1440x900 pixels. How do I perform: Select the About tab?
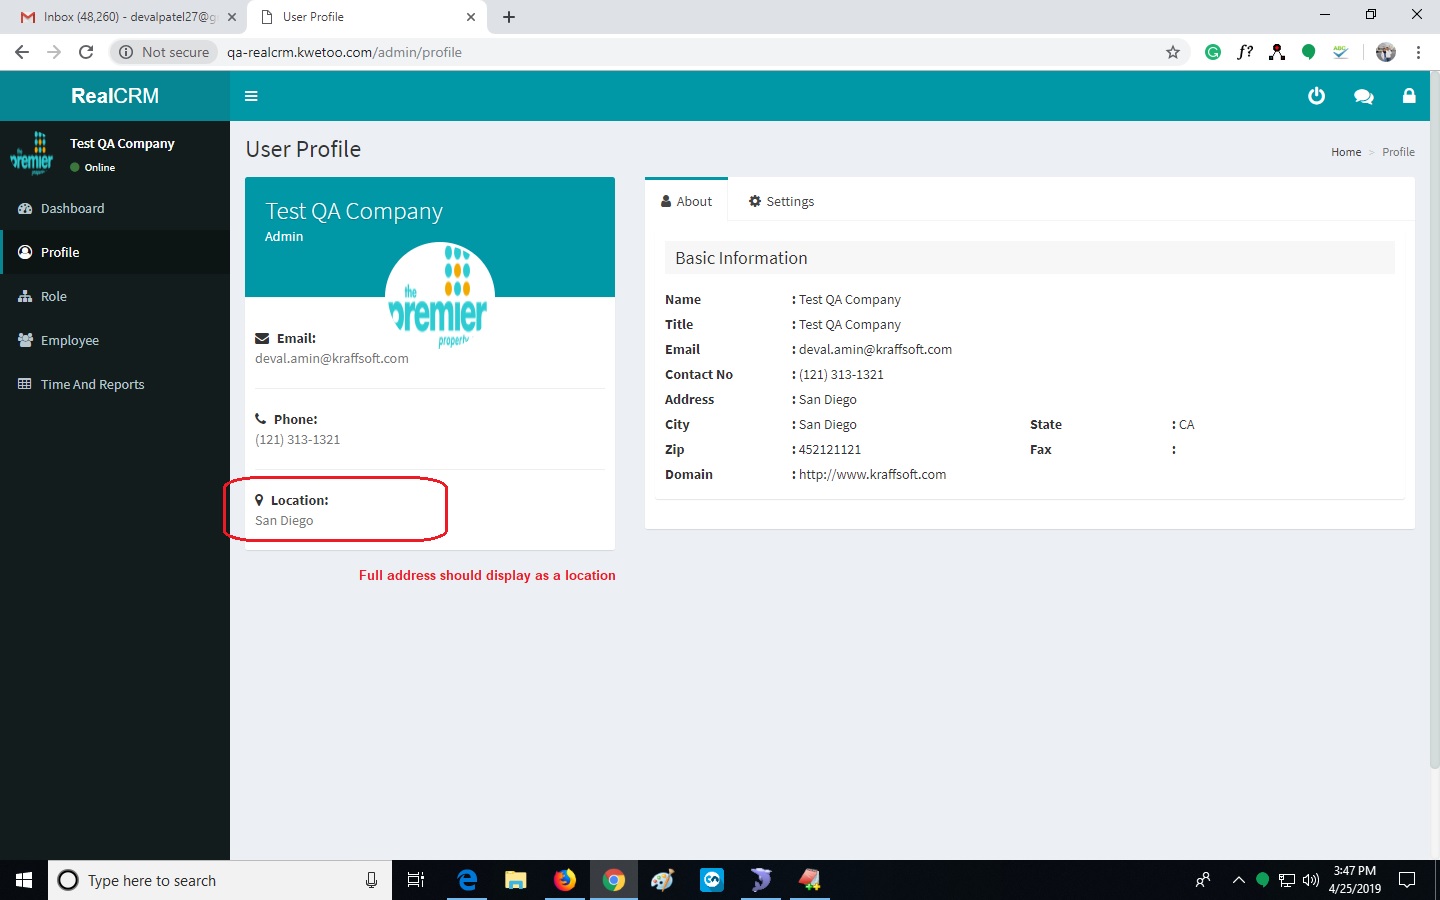click(686, 201)
